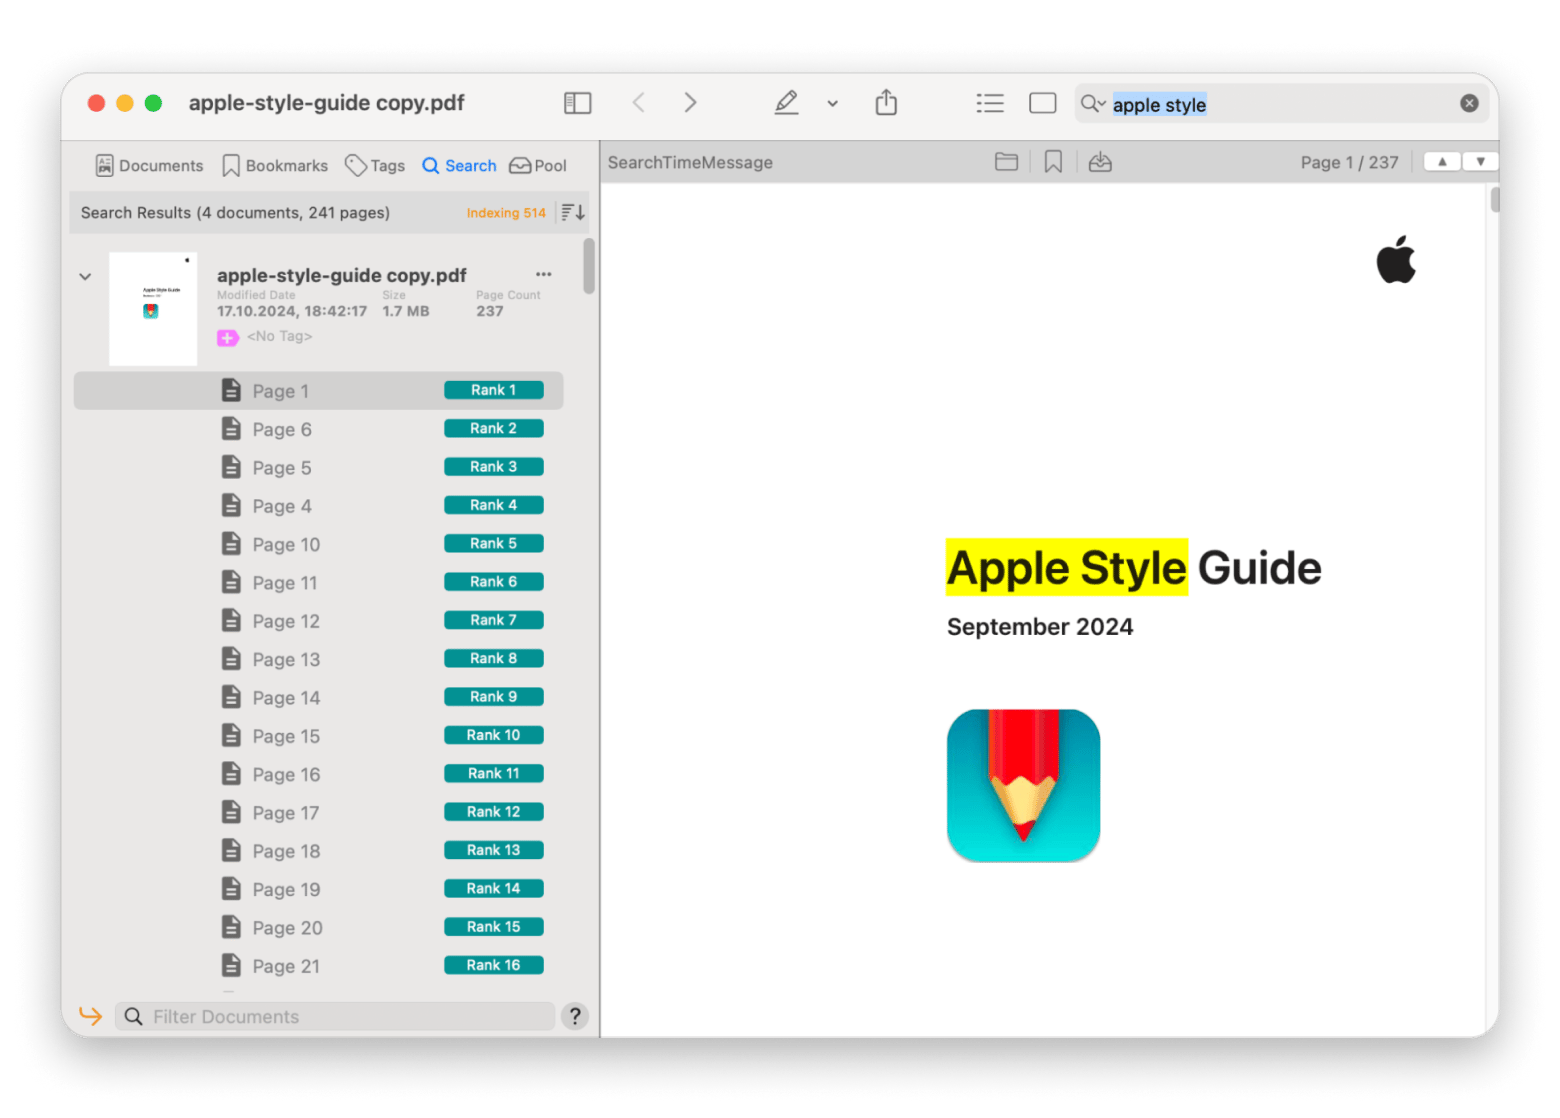Open the share icon in toolbar

click(886, 103)
